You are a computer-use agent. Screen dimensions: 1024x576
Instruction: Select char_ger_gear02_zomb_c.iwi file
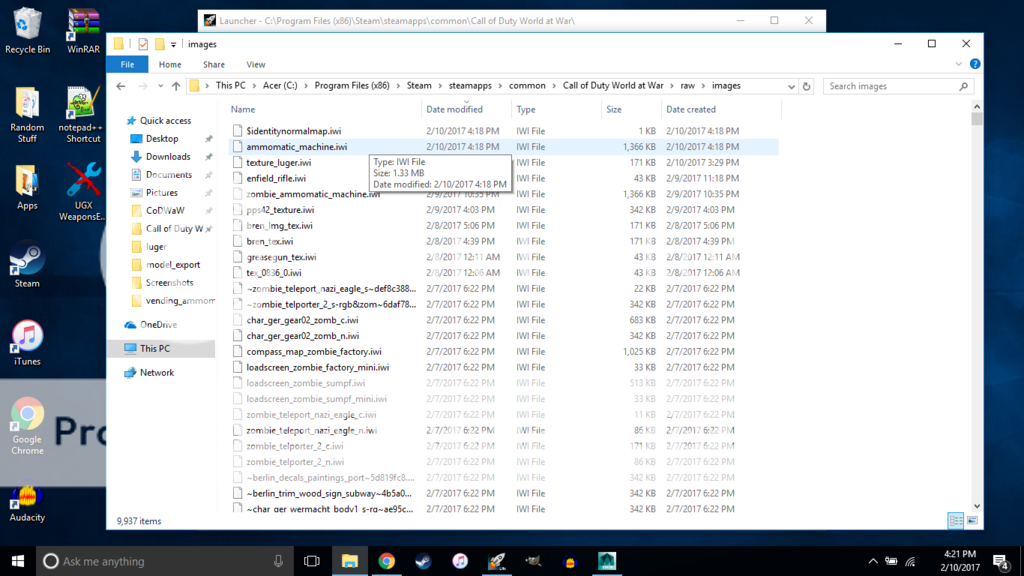pos(302,320)
